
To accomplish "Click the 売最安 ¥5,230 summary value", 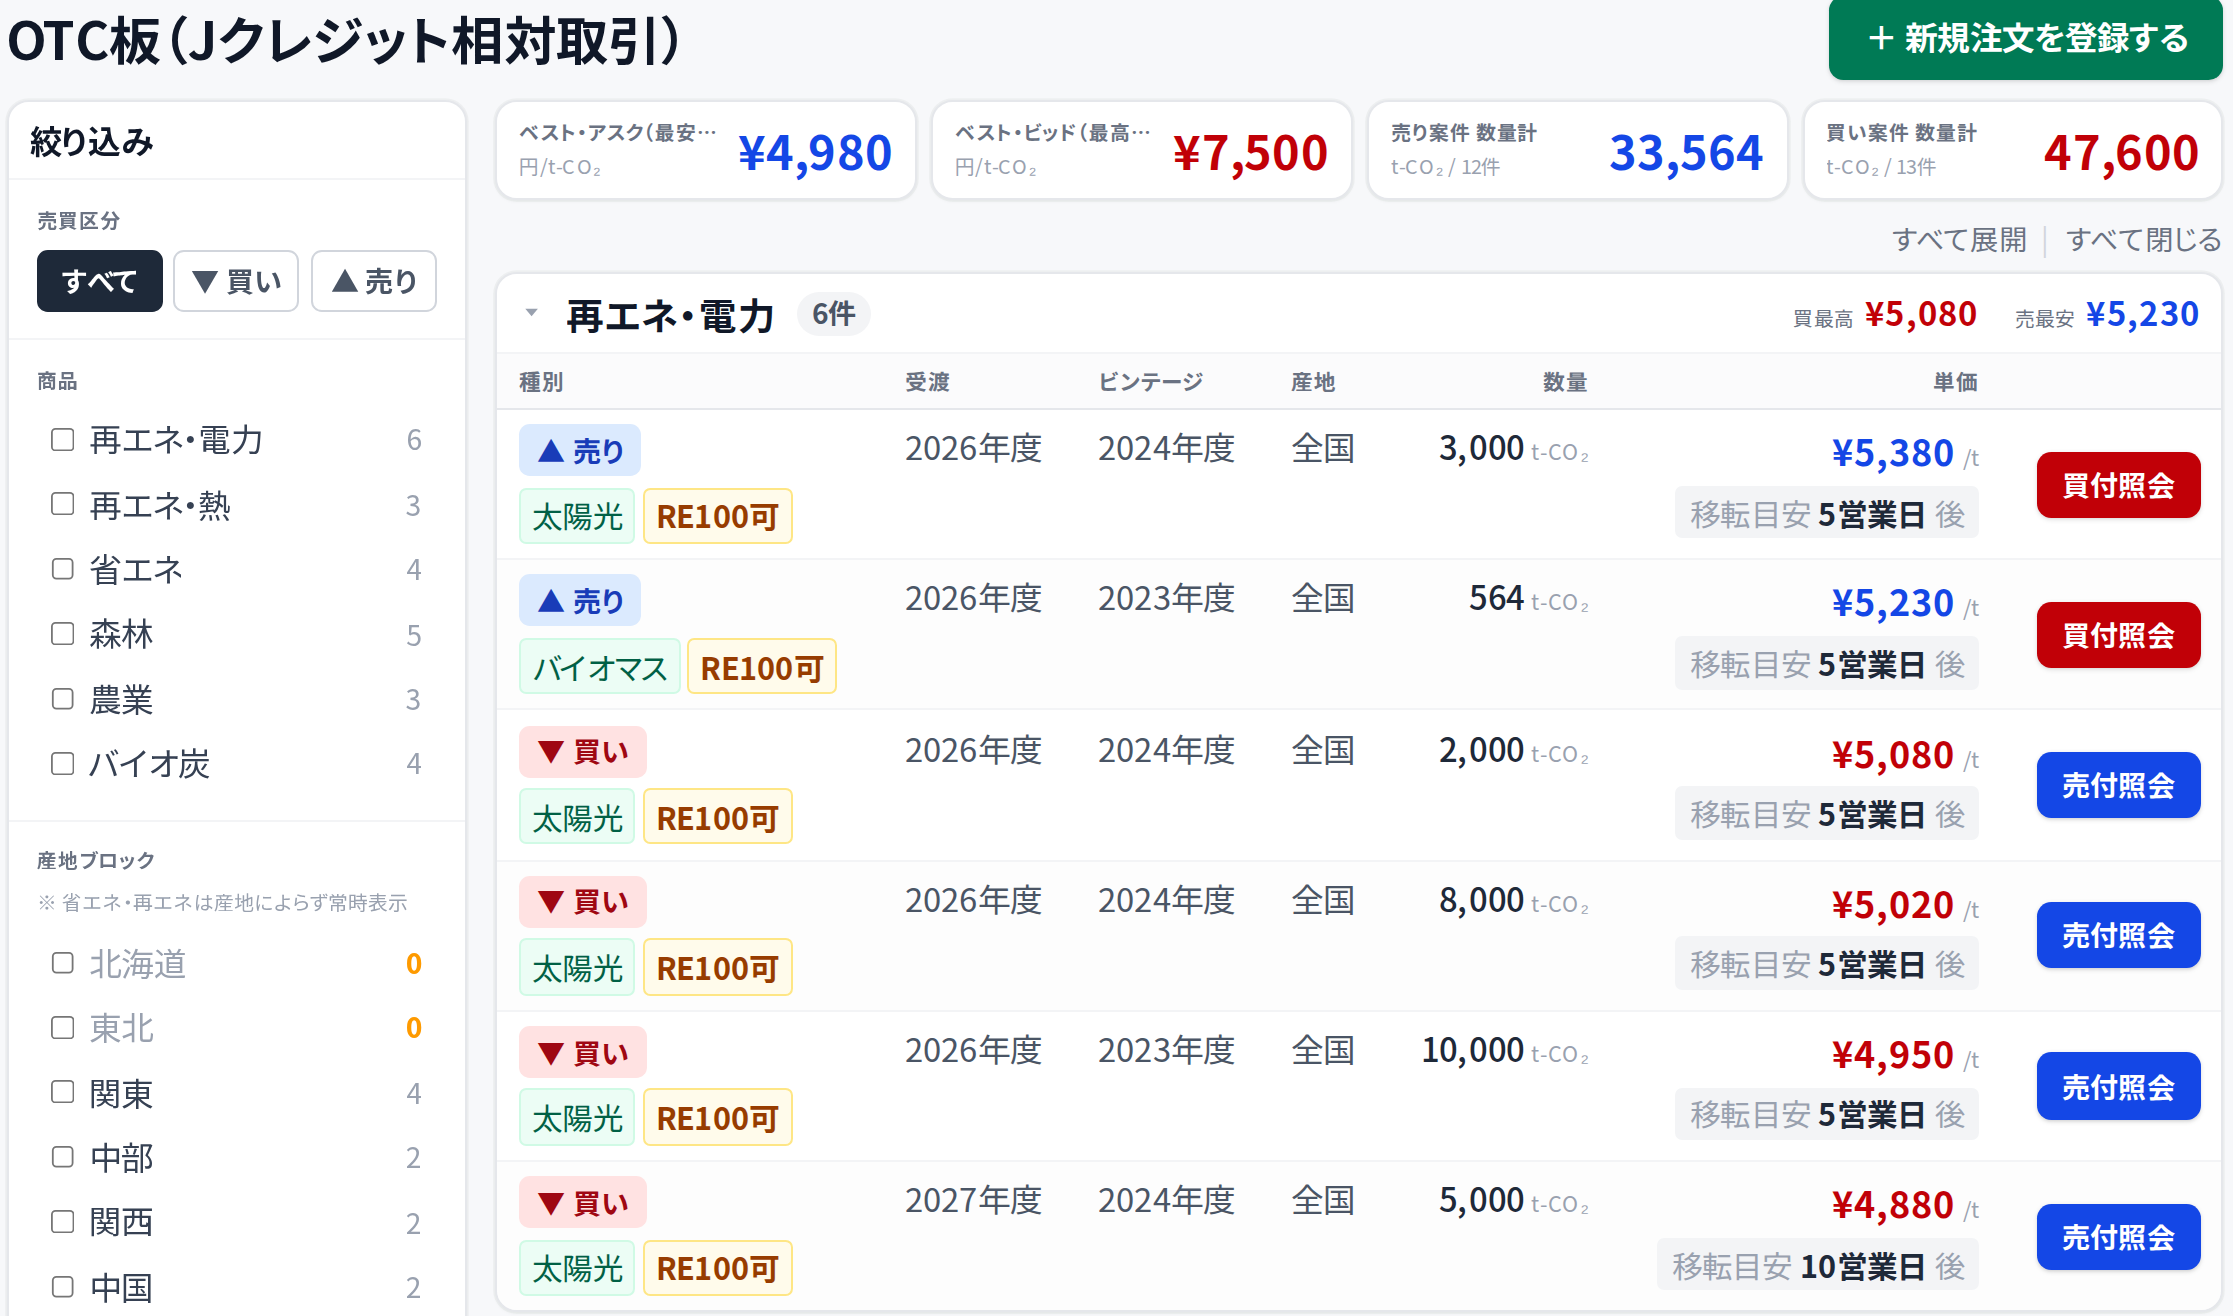I will 2142,314.
